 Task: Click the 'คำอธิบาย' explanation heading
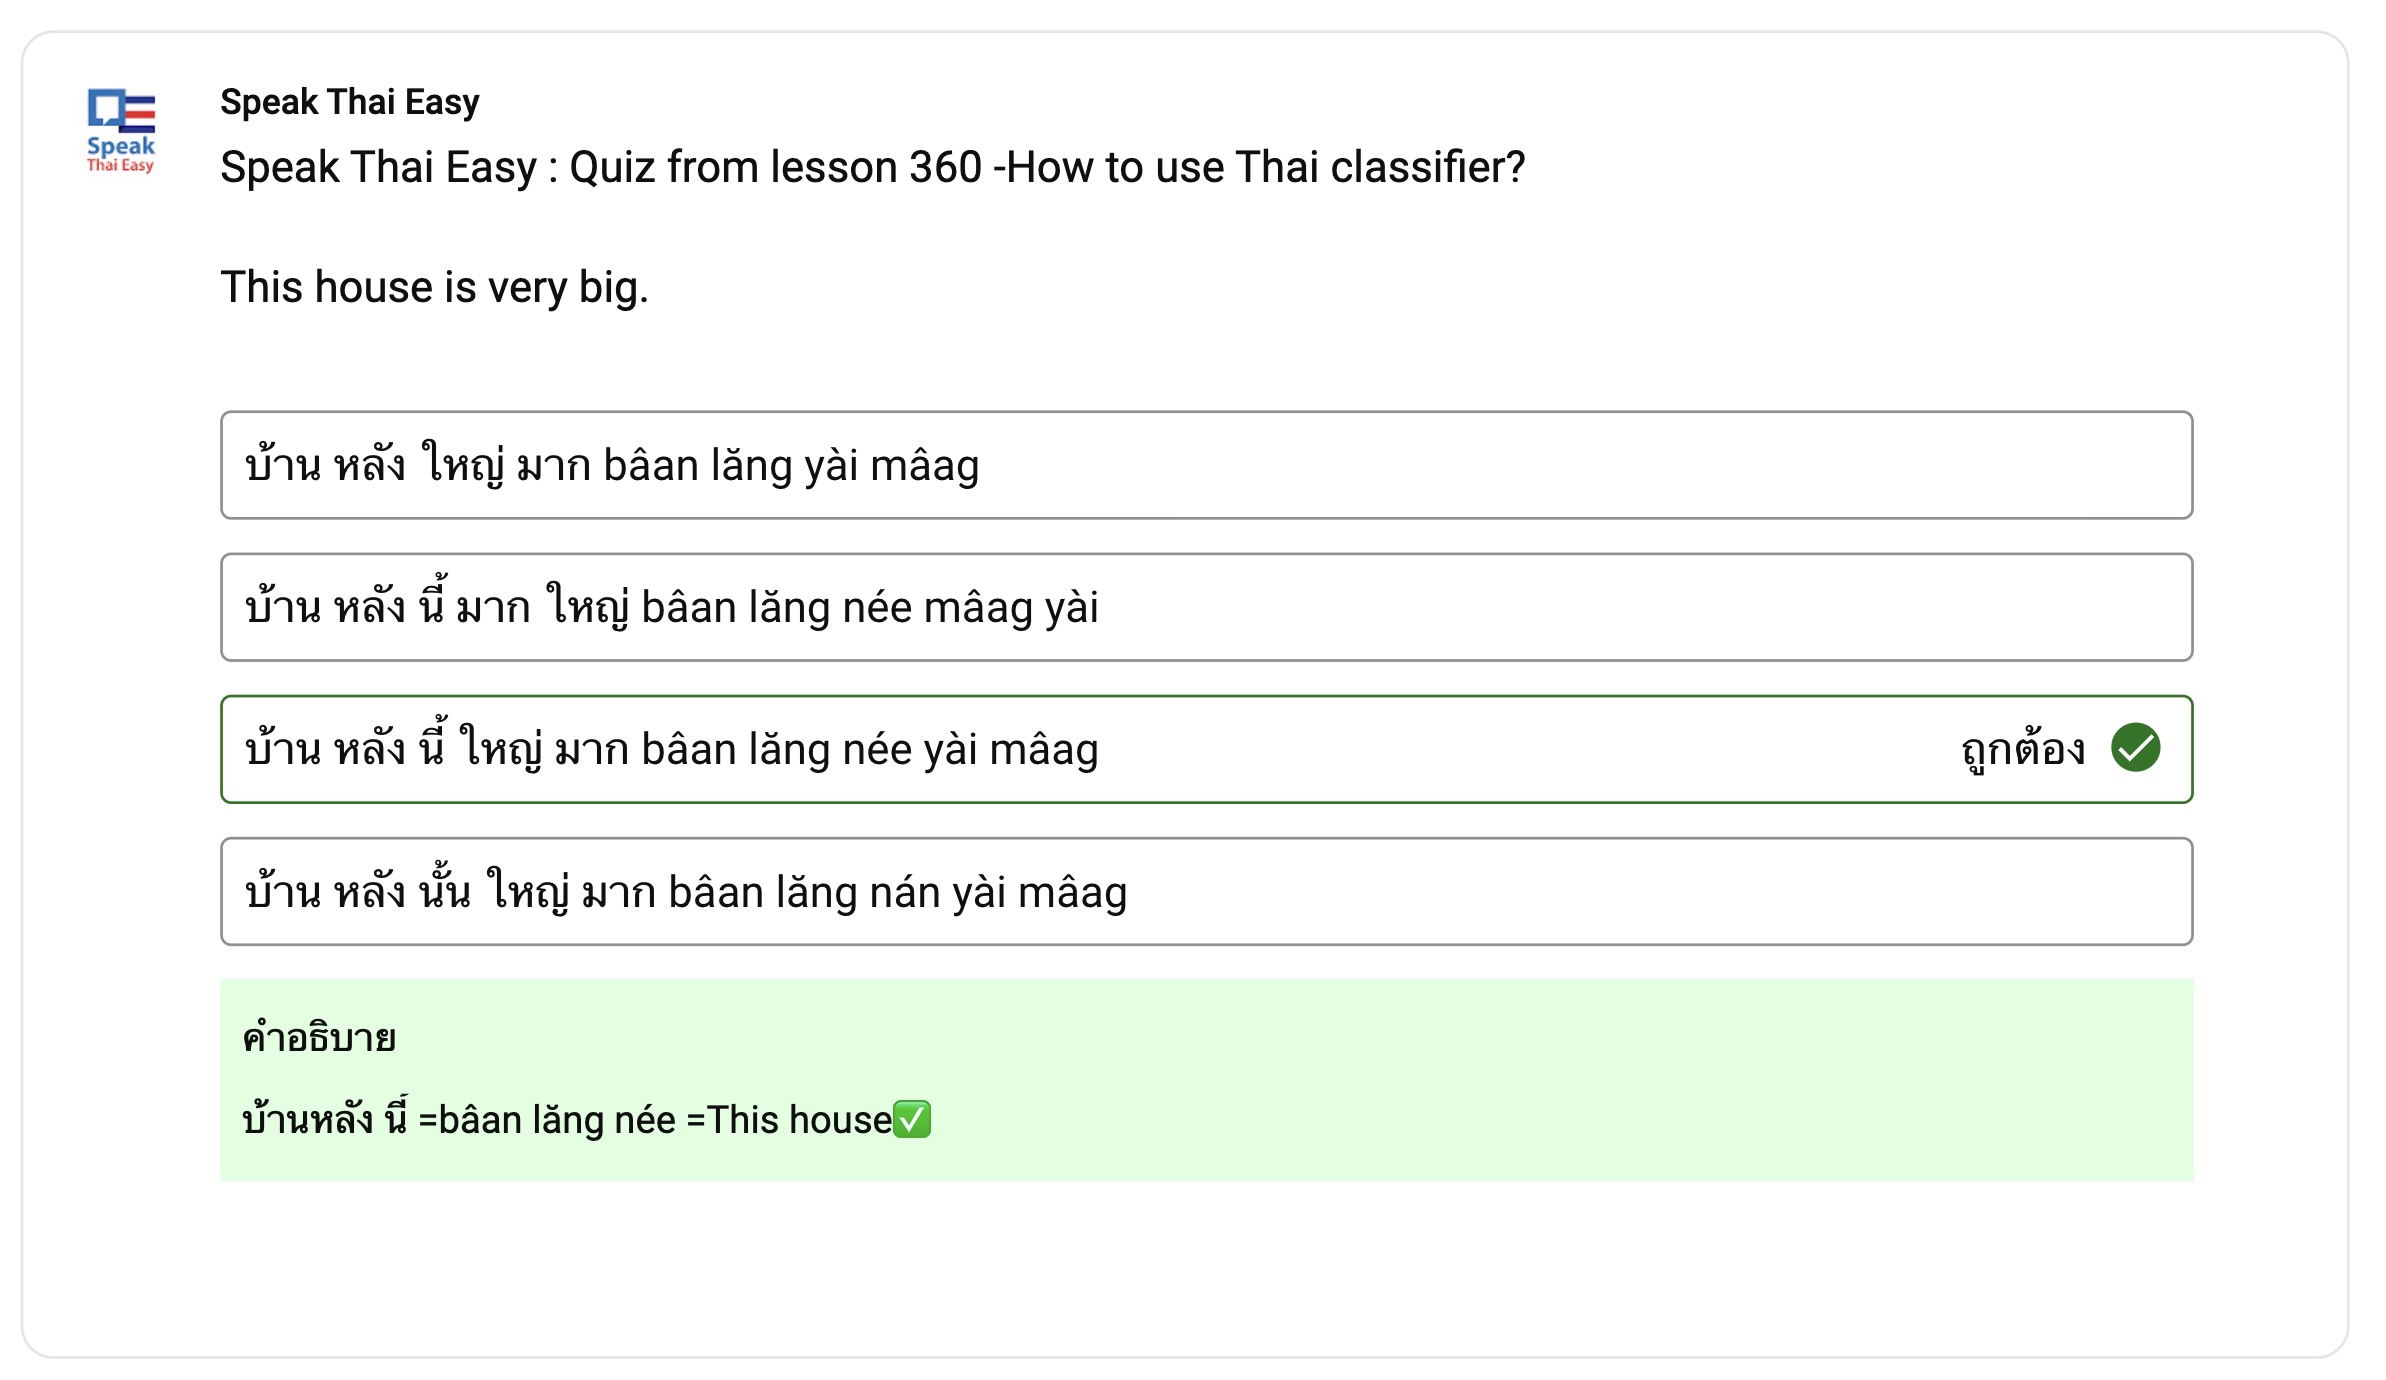tap(319, 1037)
